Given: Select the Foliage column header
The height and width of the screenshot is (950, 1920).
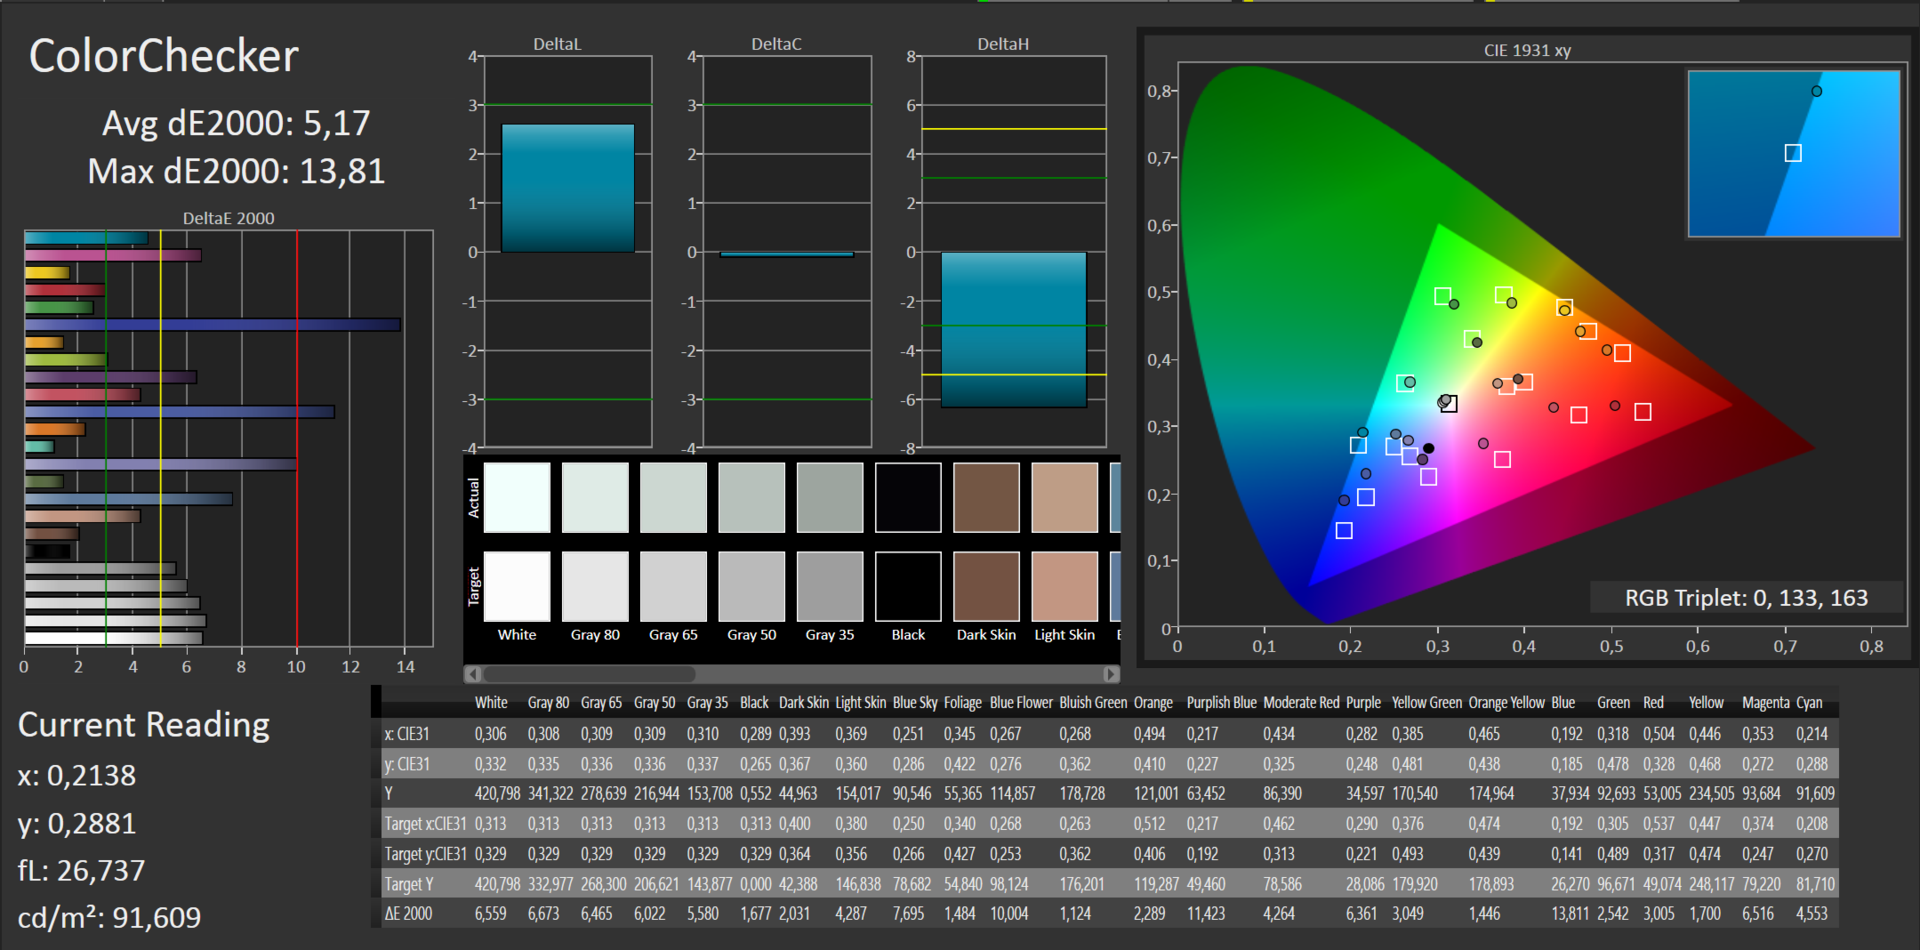Looking at the screenshot, I should click(962, 703).
